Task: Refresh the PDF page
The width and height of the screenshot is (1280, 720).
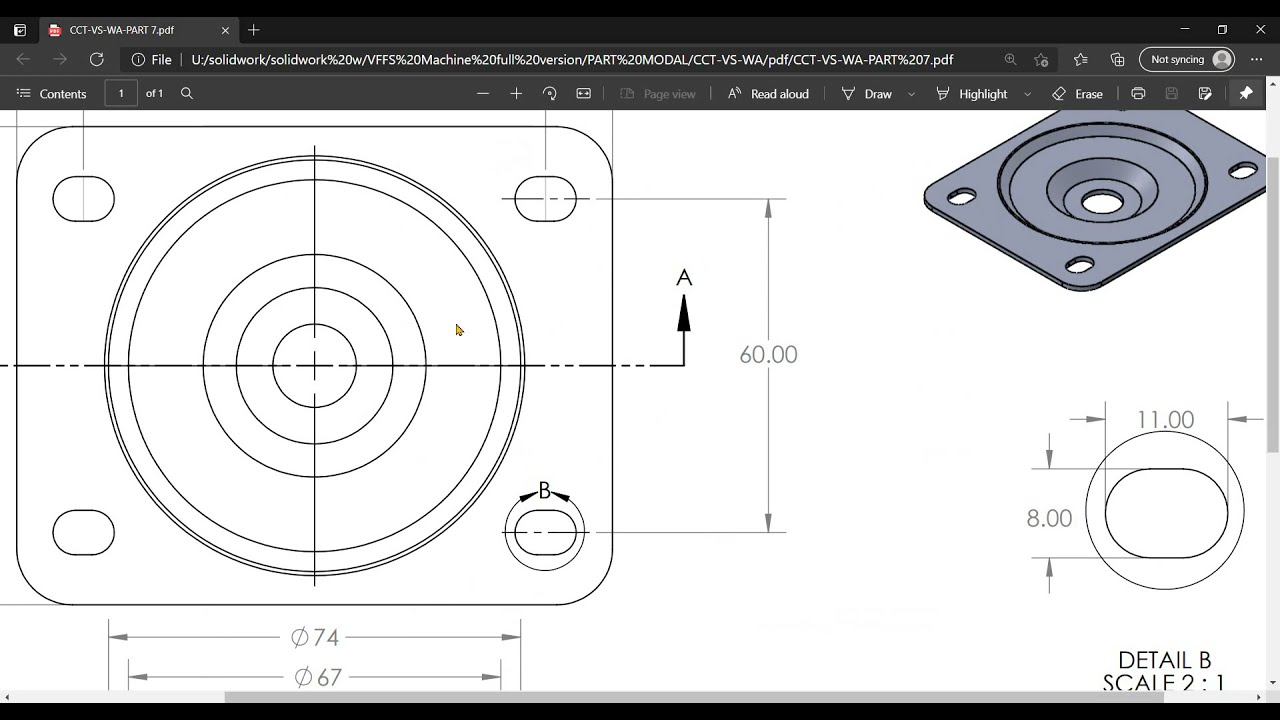Action: [97, 60]
